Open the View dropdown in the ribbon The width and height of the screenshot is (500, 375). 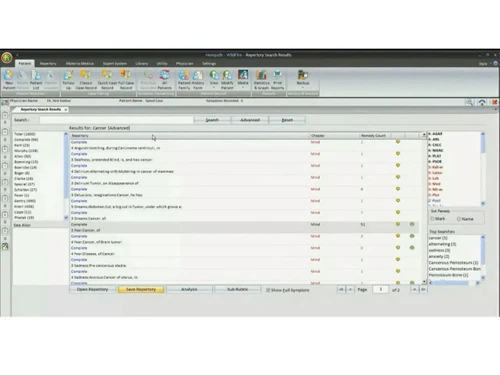[x=214, y=80]
